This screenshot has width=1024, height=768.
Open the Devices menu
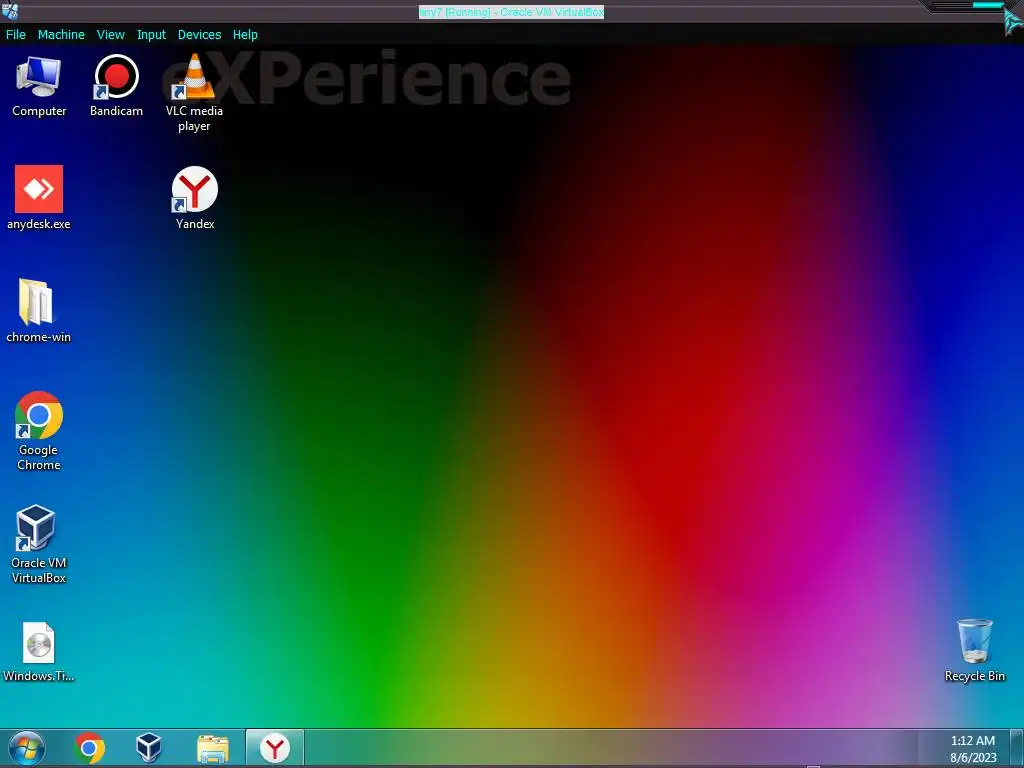pos(199,35)
